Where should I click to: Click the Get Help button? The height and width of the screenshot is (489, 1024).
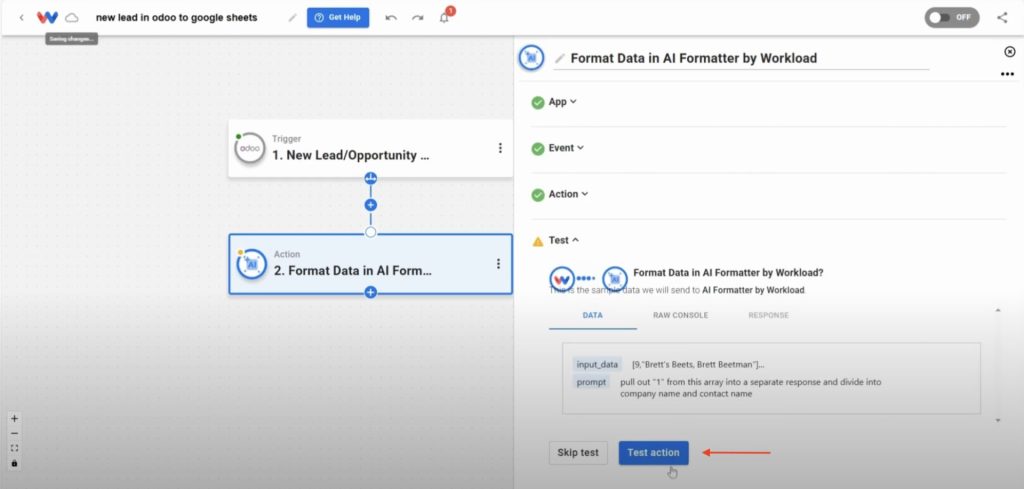338,18
